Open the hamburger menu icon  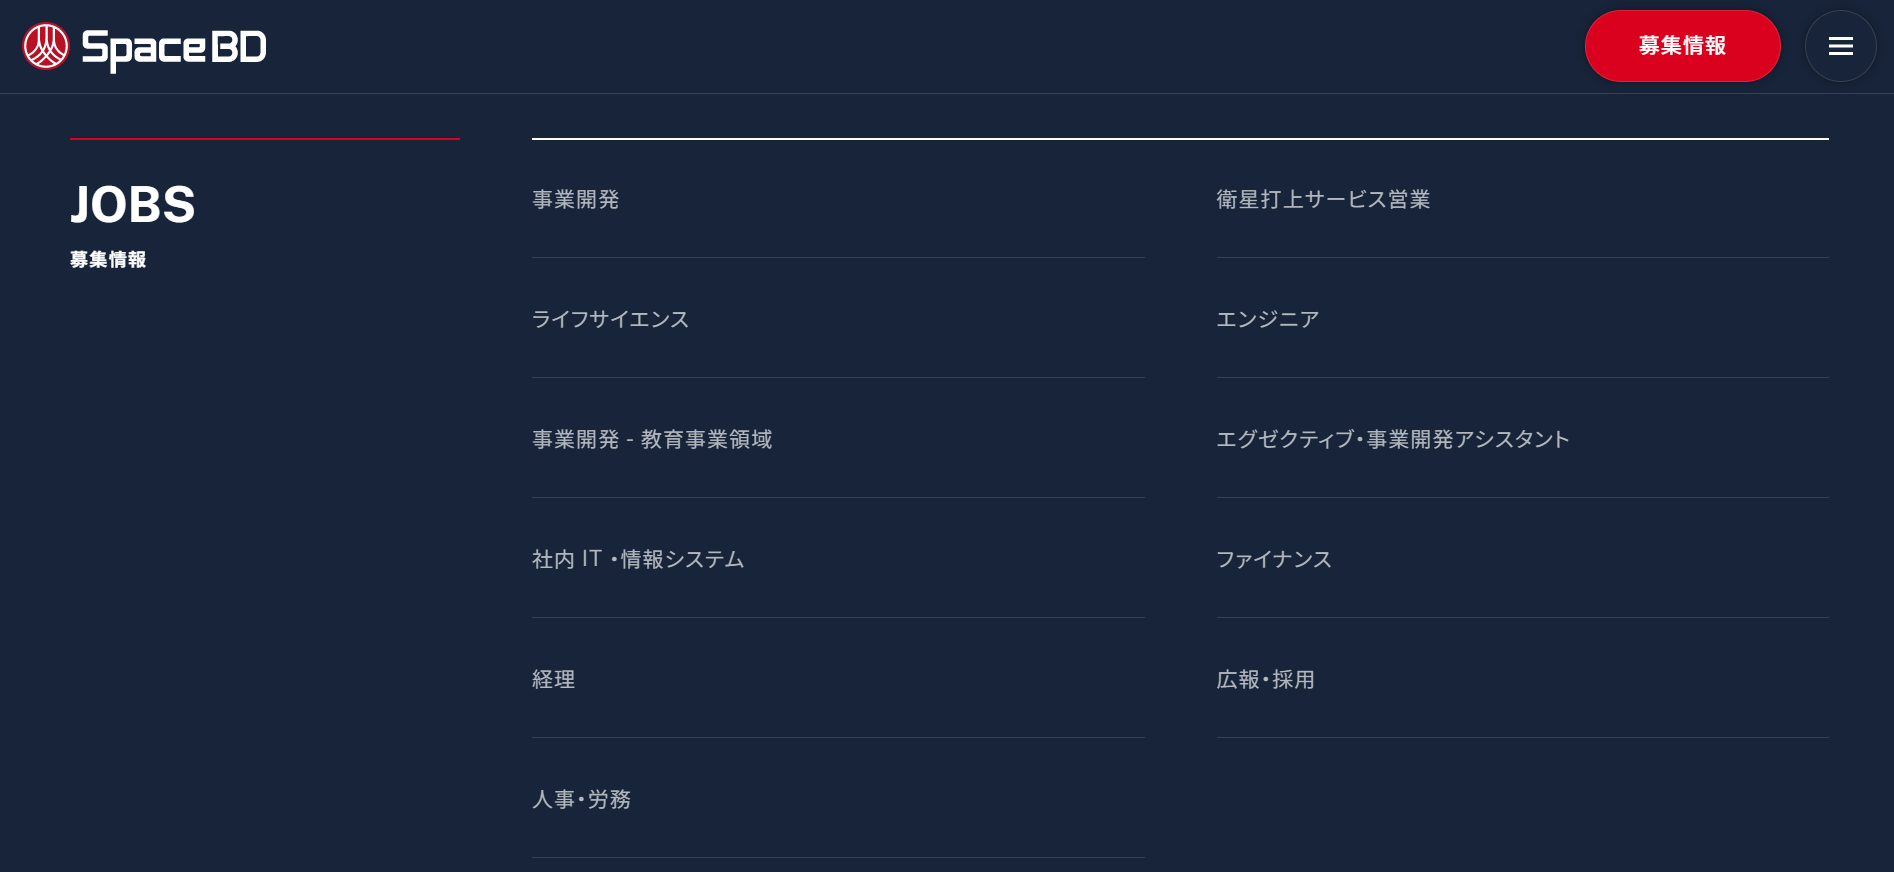(1840, 46)
